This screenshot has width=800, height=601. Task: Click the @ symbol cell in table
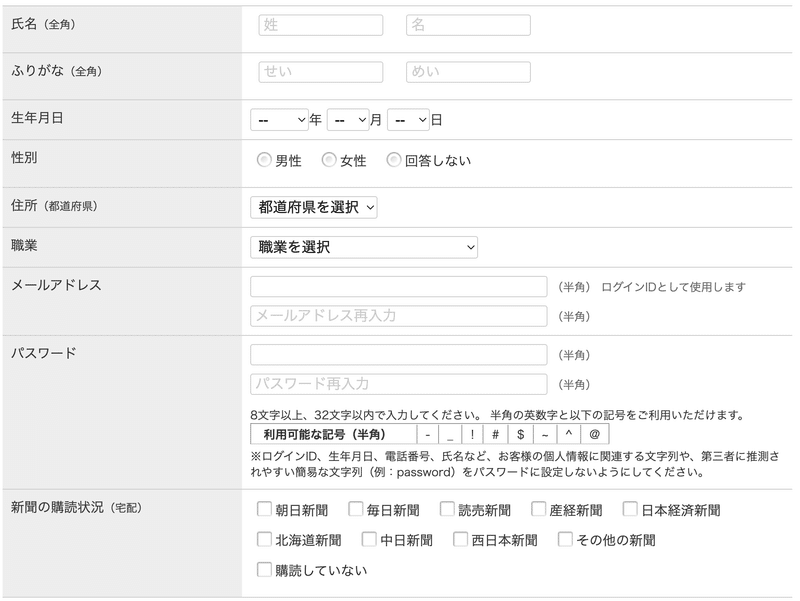pyautogui.click(x=594, y=435)
